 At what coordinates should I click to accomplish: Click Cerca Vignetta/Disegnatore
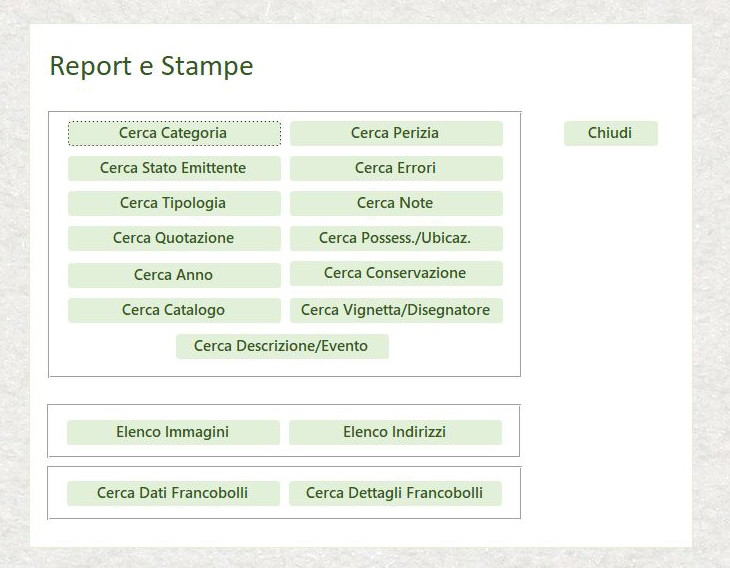coord(396,310)
